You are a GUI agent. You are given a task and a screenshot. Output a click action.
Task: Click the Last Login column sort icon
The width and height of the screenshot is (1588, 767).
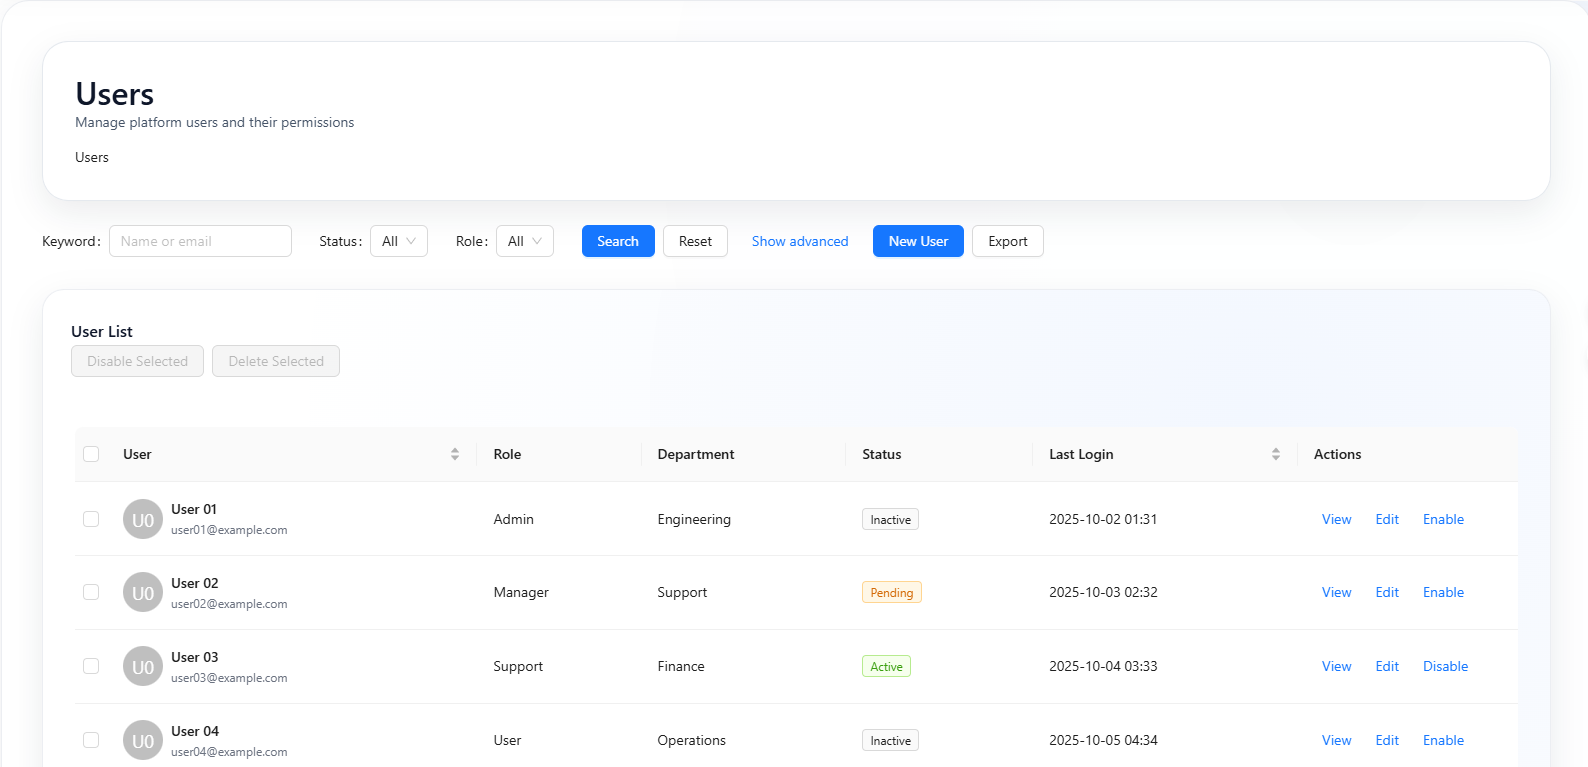(x=1275, y=454)
